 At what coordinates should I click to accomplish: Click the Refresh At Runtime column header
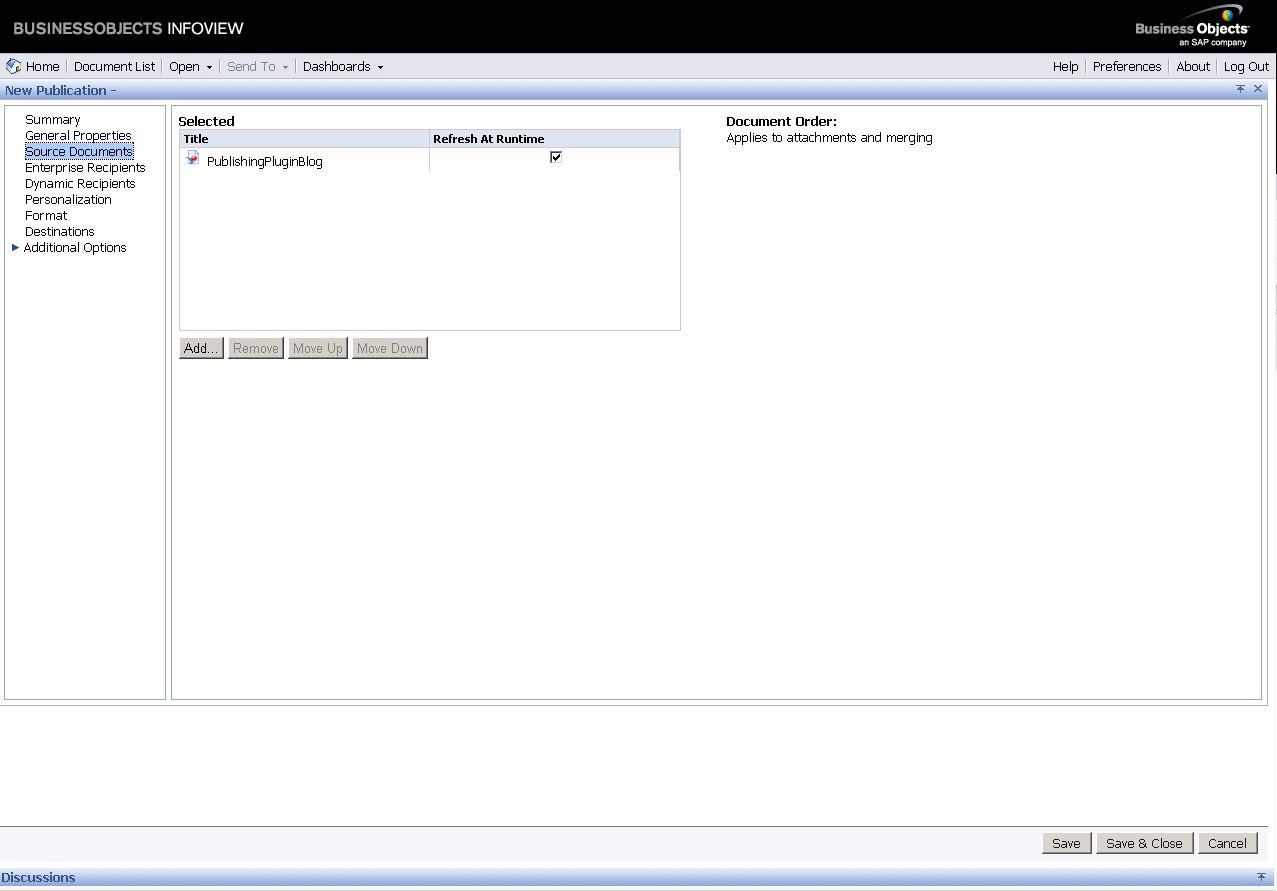click(x=555, y=139)
